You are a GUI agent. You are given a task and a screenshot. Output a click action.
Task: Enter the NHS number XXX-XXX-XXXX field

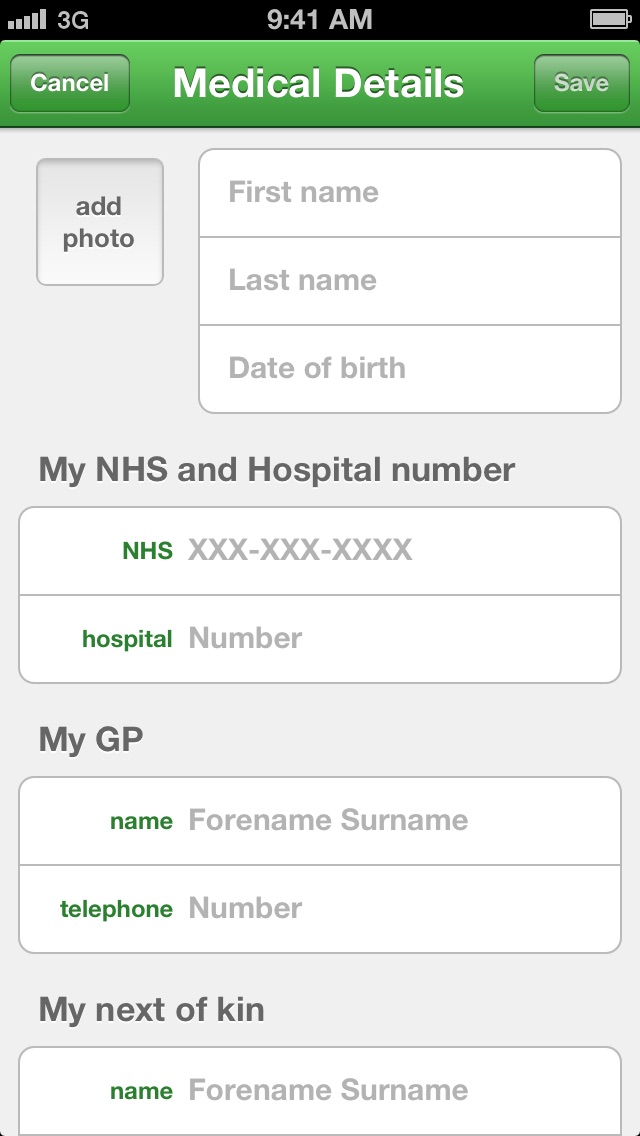click(x=400, y=550)
